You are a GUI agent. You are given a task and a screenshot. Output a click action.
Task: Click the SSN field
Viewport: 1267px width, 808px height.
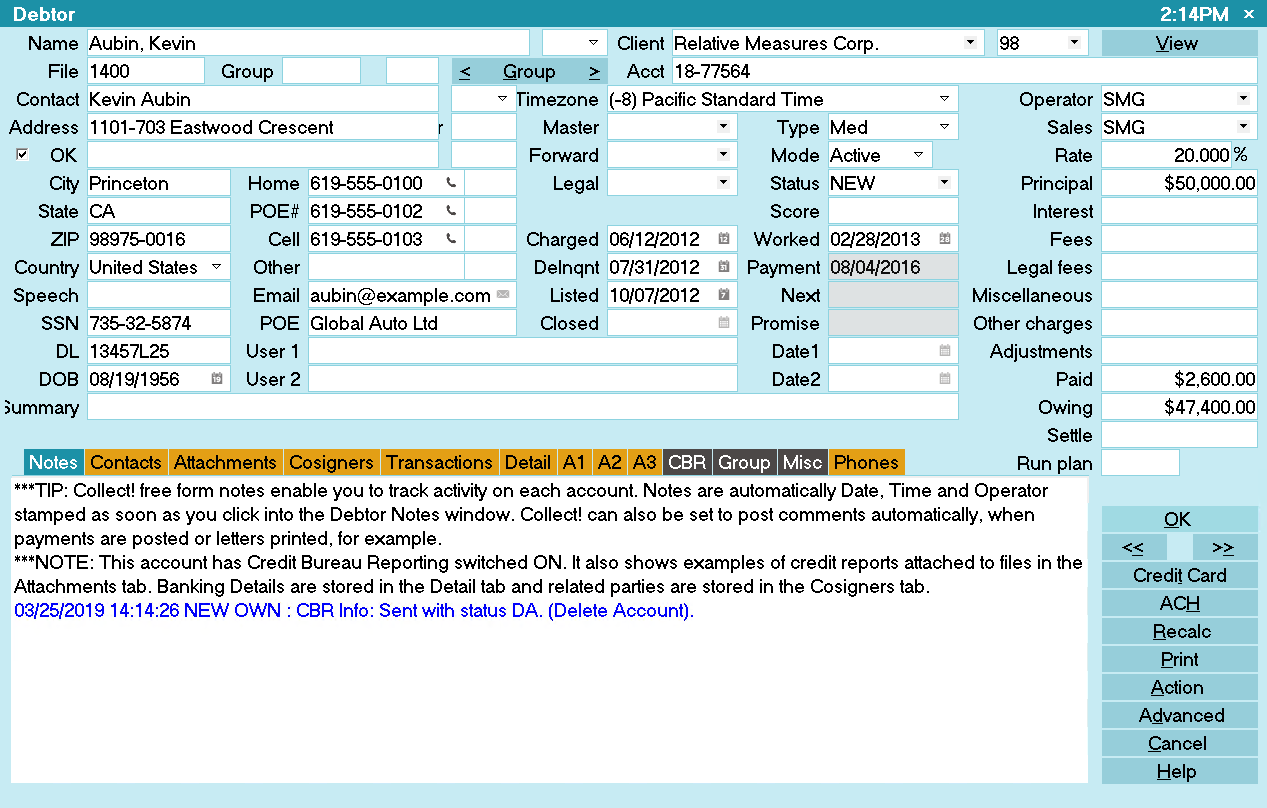coord(159,323)
